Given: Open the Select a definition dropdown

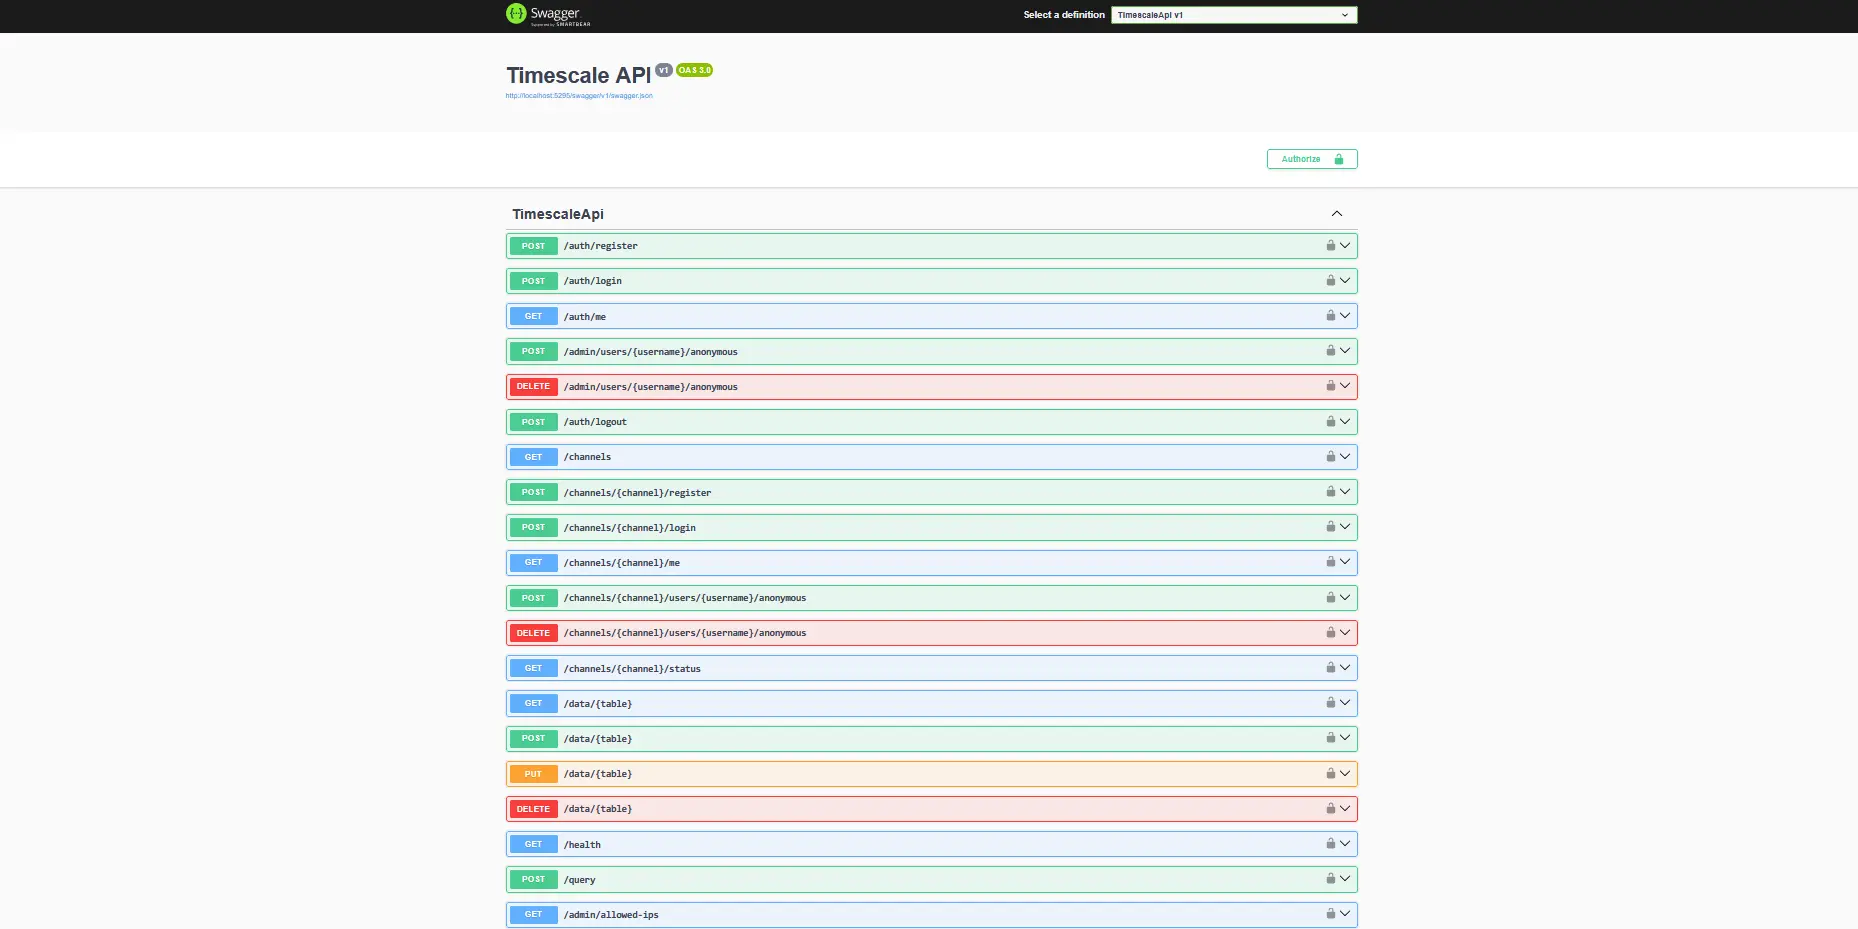Looking at the screenshot, I should (x=1233, y=15).
